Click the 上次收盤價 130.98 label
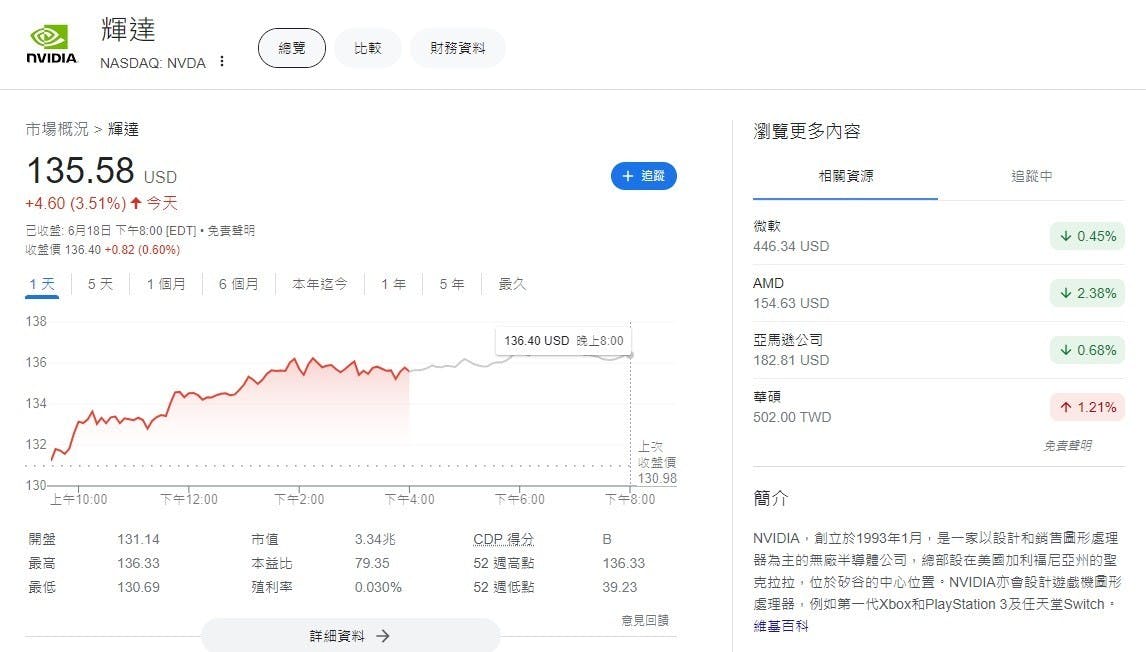 [657, 463]
